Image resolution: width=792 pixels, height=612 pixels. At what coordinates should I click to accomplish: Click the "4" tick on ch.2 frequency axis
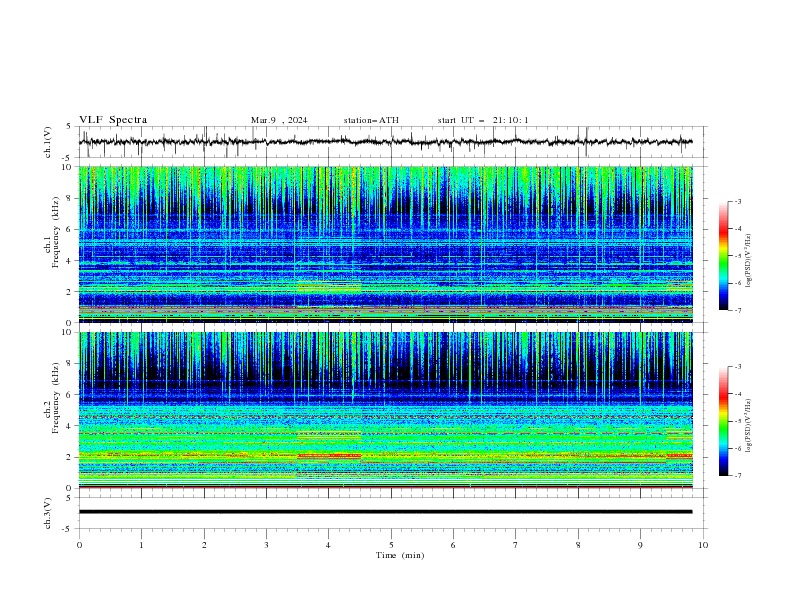[70, 426]
